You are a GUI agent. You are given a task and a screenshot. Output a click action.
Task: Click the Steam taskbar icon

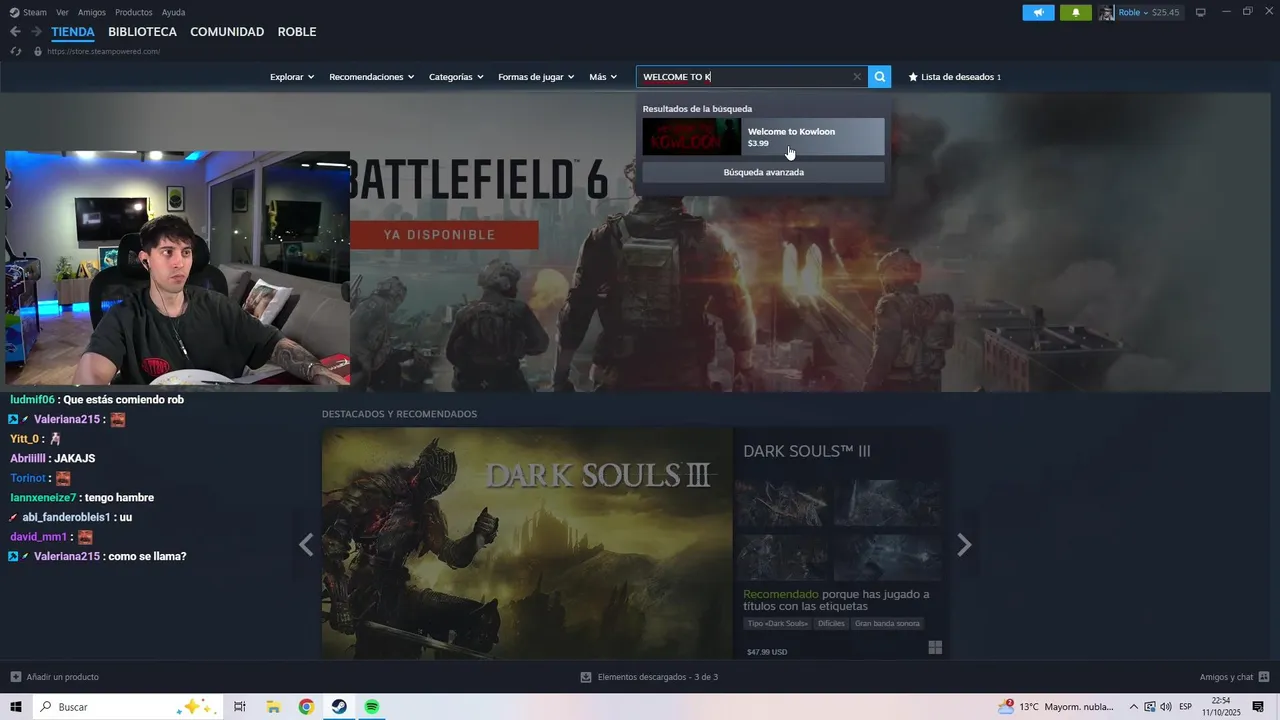(x=339, y=707)
